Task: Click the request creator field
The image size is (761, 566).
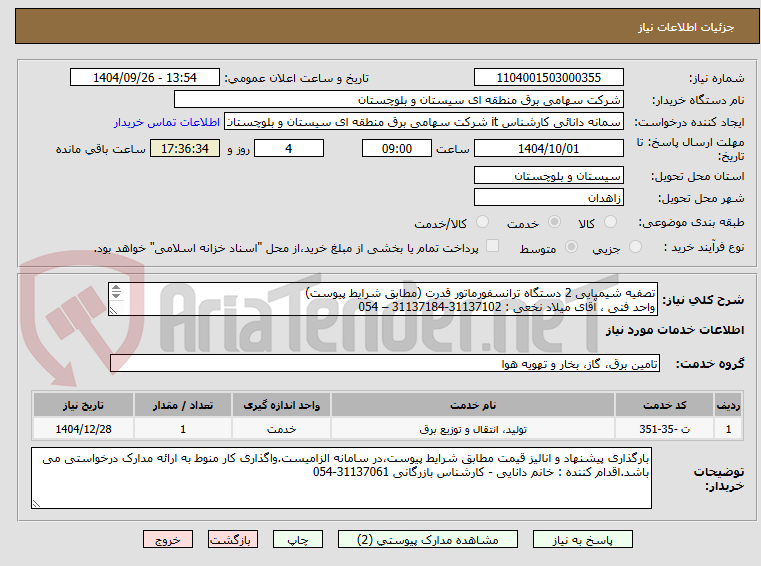Action: [x=424, y=122]
